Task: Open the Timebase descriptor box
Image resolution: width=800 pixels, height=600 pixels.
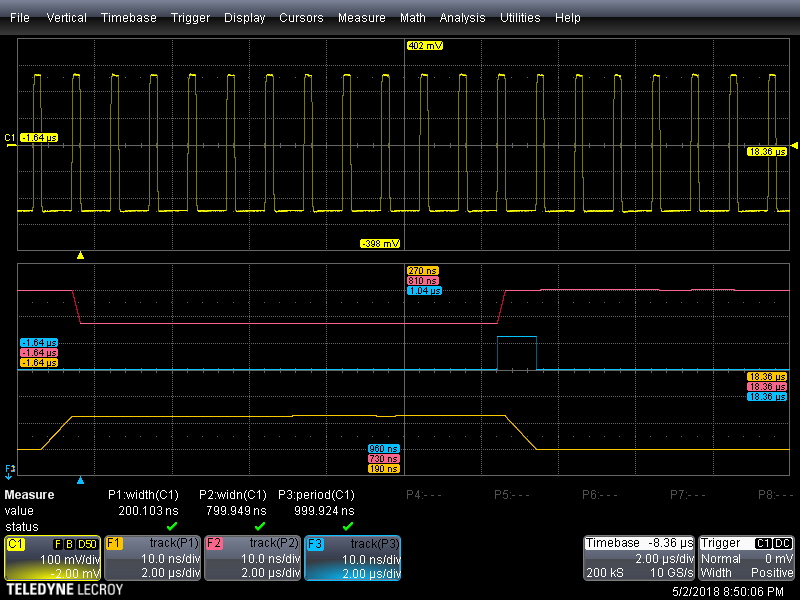Action: [x=639, y=558]
